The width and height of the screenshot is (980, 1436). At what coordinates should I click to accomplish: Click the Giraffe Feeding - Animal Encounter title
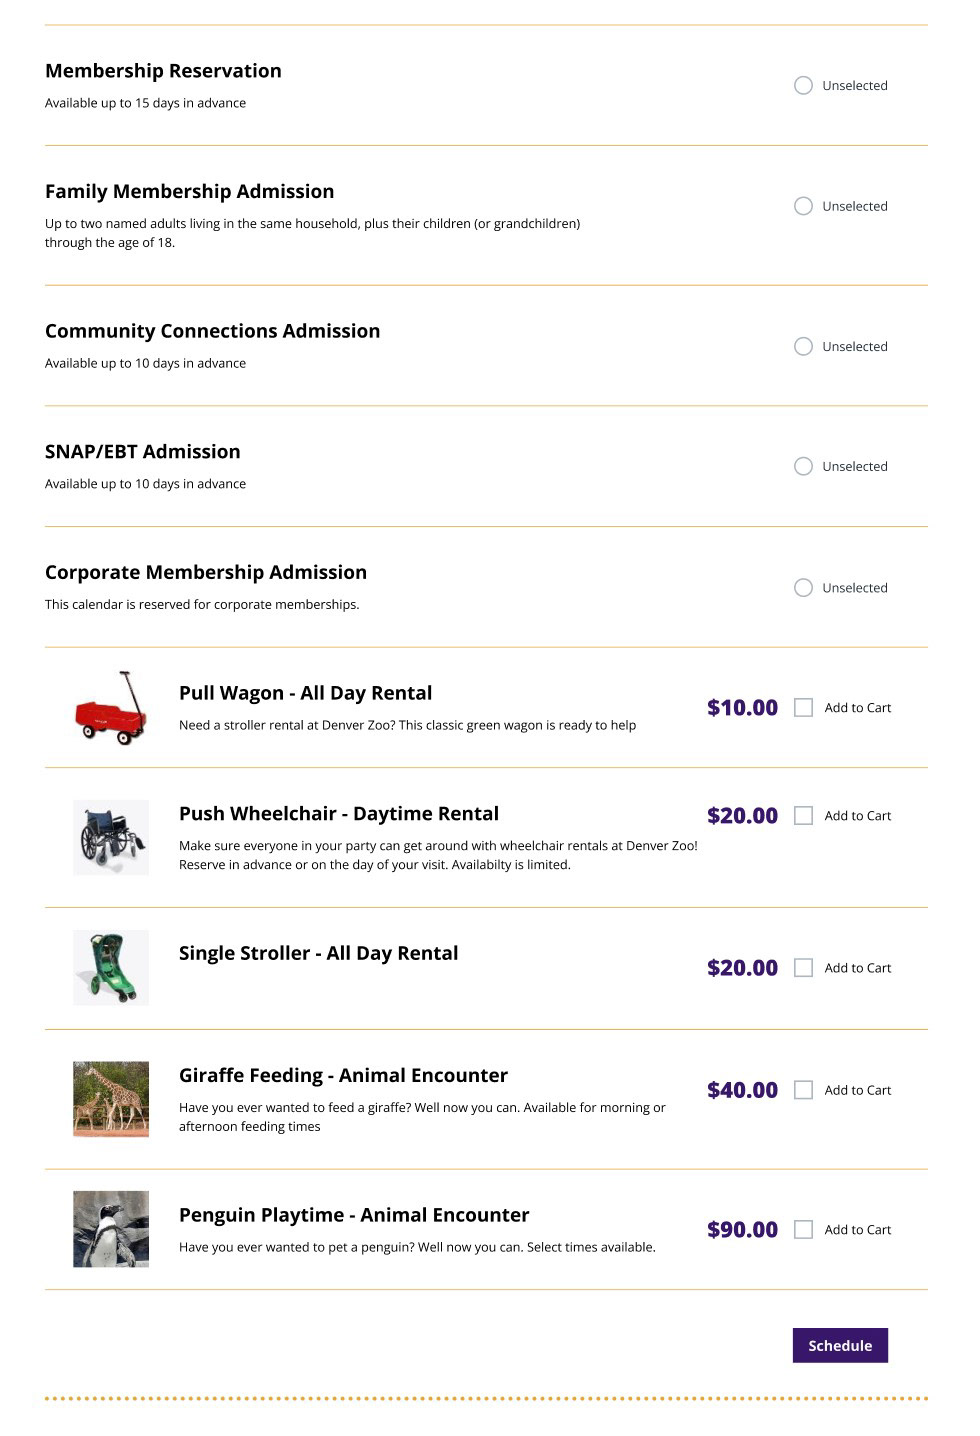click(x=343, y=1075)
